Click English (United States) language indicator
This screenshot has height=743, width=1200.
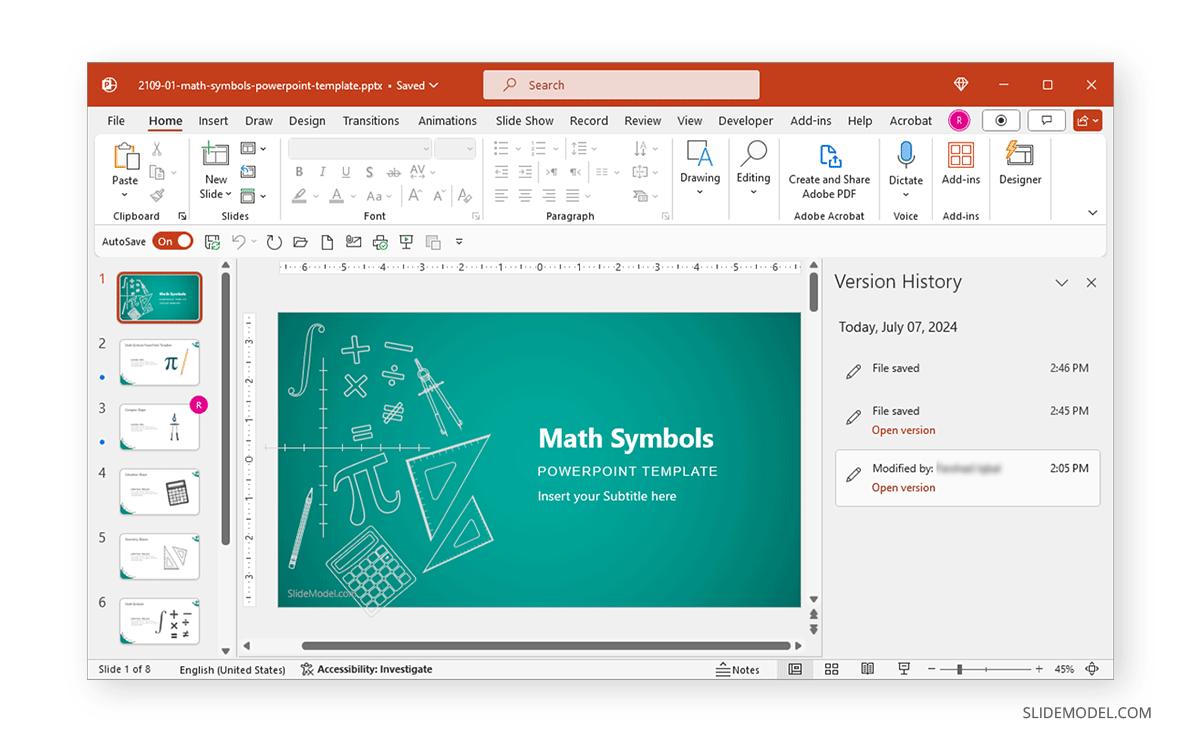coord(232,670)
